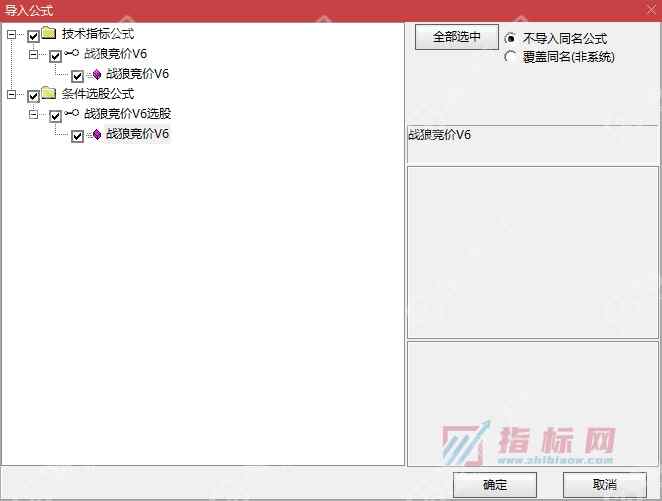
Task: Toggle the 战狼竞价V6选股 group checkbox
Action: click(x=55, y=116)
